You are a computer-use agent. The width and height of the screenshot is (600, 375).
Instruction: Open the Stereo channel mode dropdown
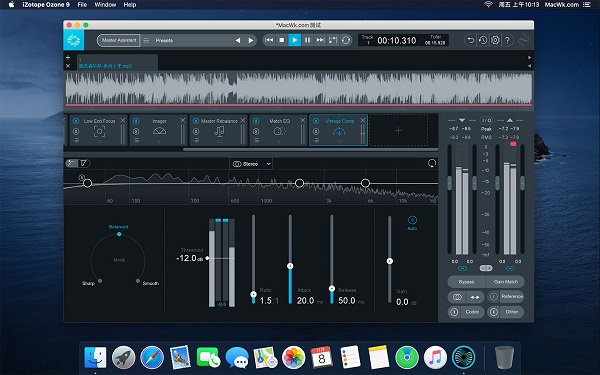tap(251, 164)
